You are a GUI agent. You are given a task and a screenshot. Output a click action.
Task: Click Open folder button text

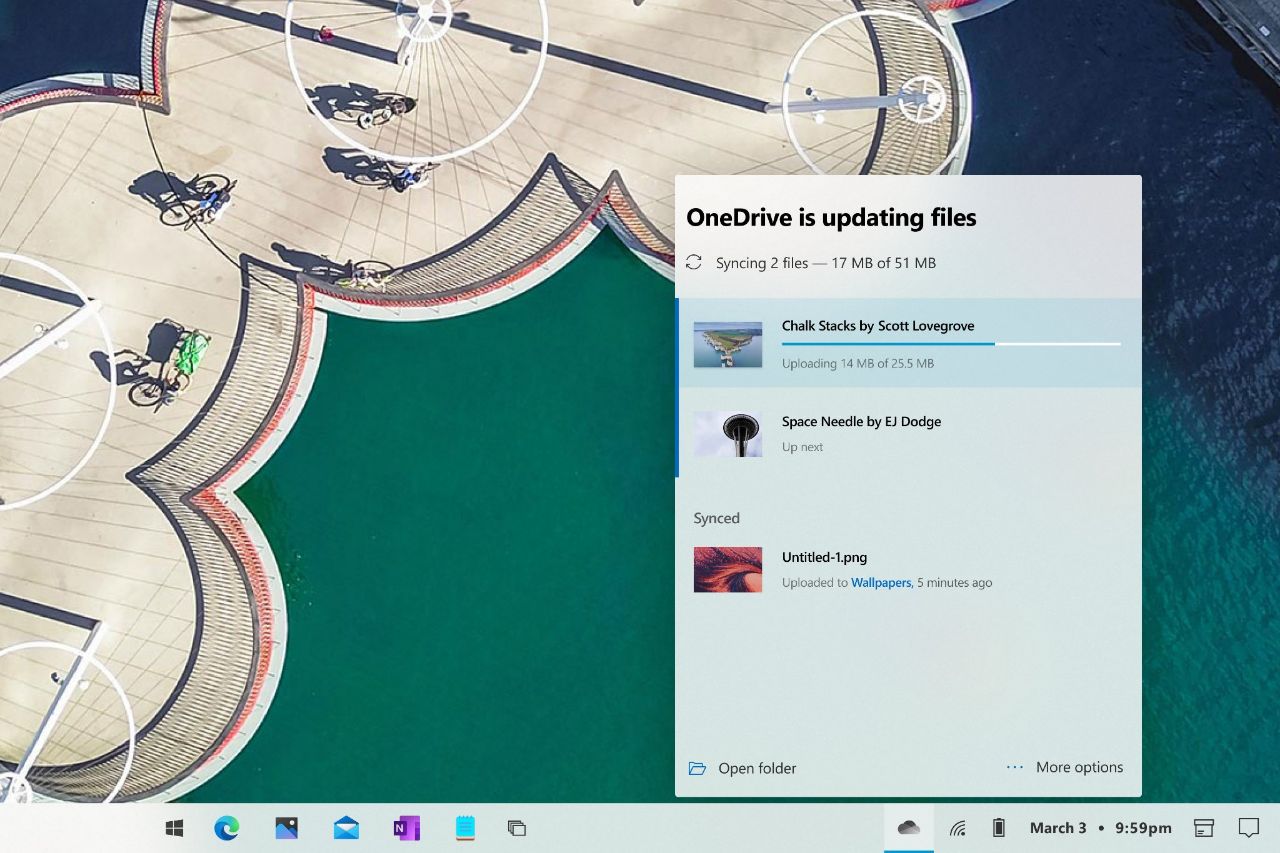click(757, 768)
